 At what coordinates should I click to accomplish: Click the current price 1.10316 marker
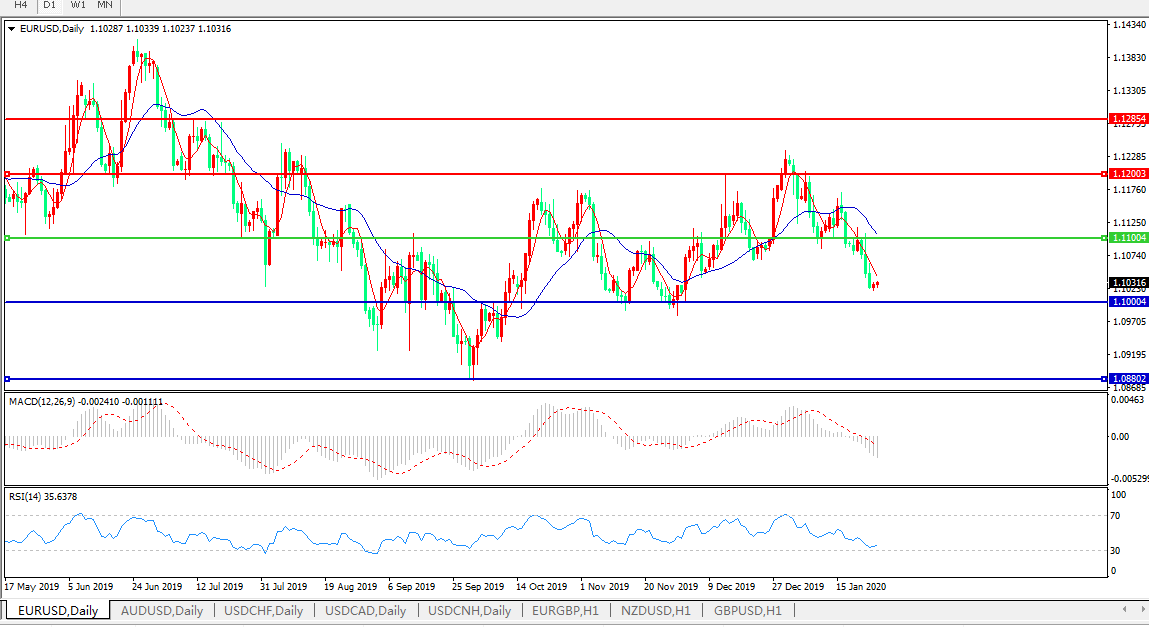coord(1129,282)
